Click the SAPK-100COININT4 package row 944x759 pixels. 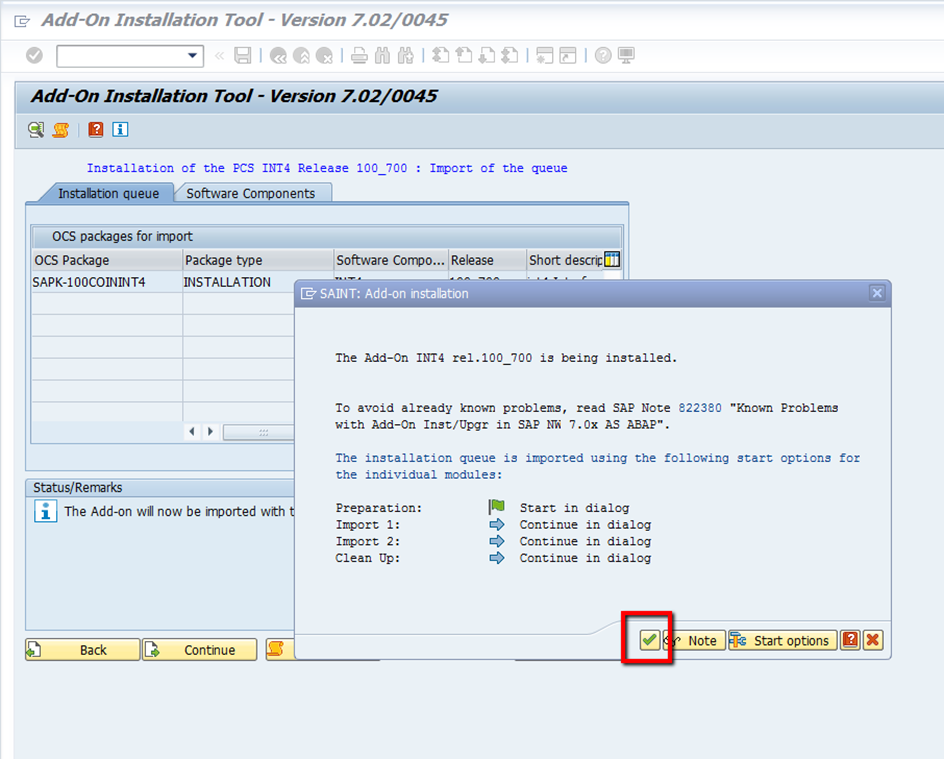click(x=89, y=282)
